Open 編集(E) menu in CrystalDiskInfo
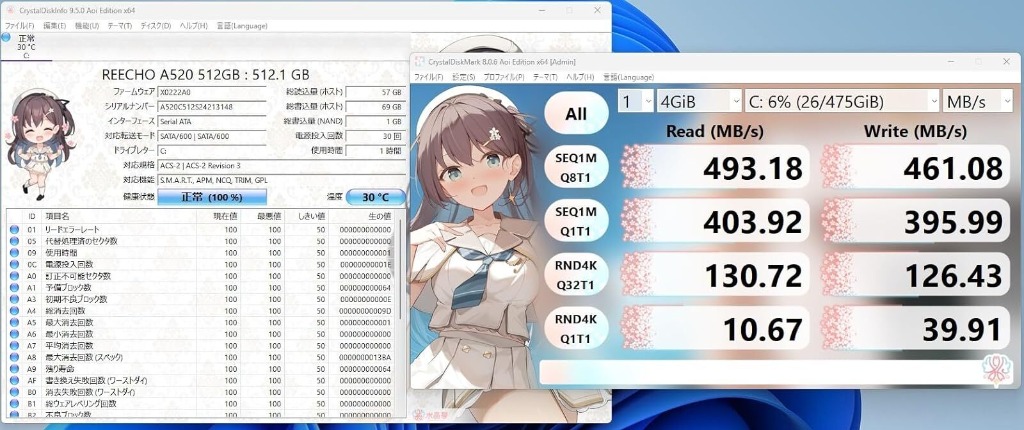Image resolution: width=1024 pixels, height=430 pixels. pos(54,25)
